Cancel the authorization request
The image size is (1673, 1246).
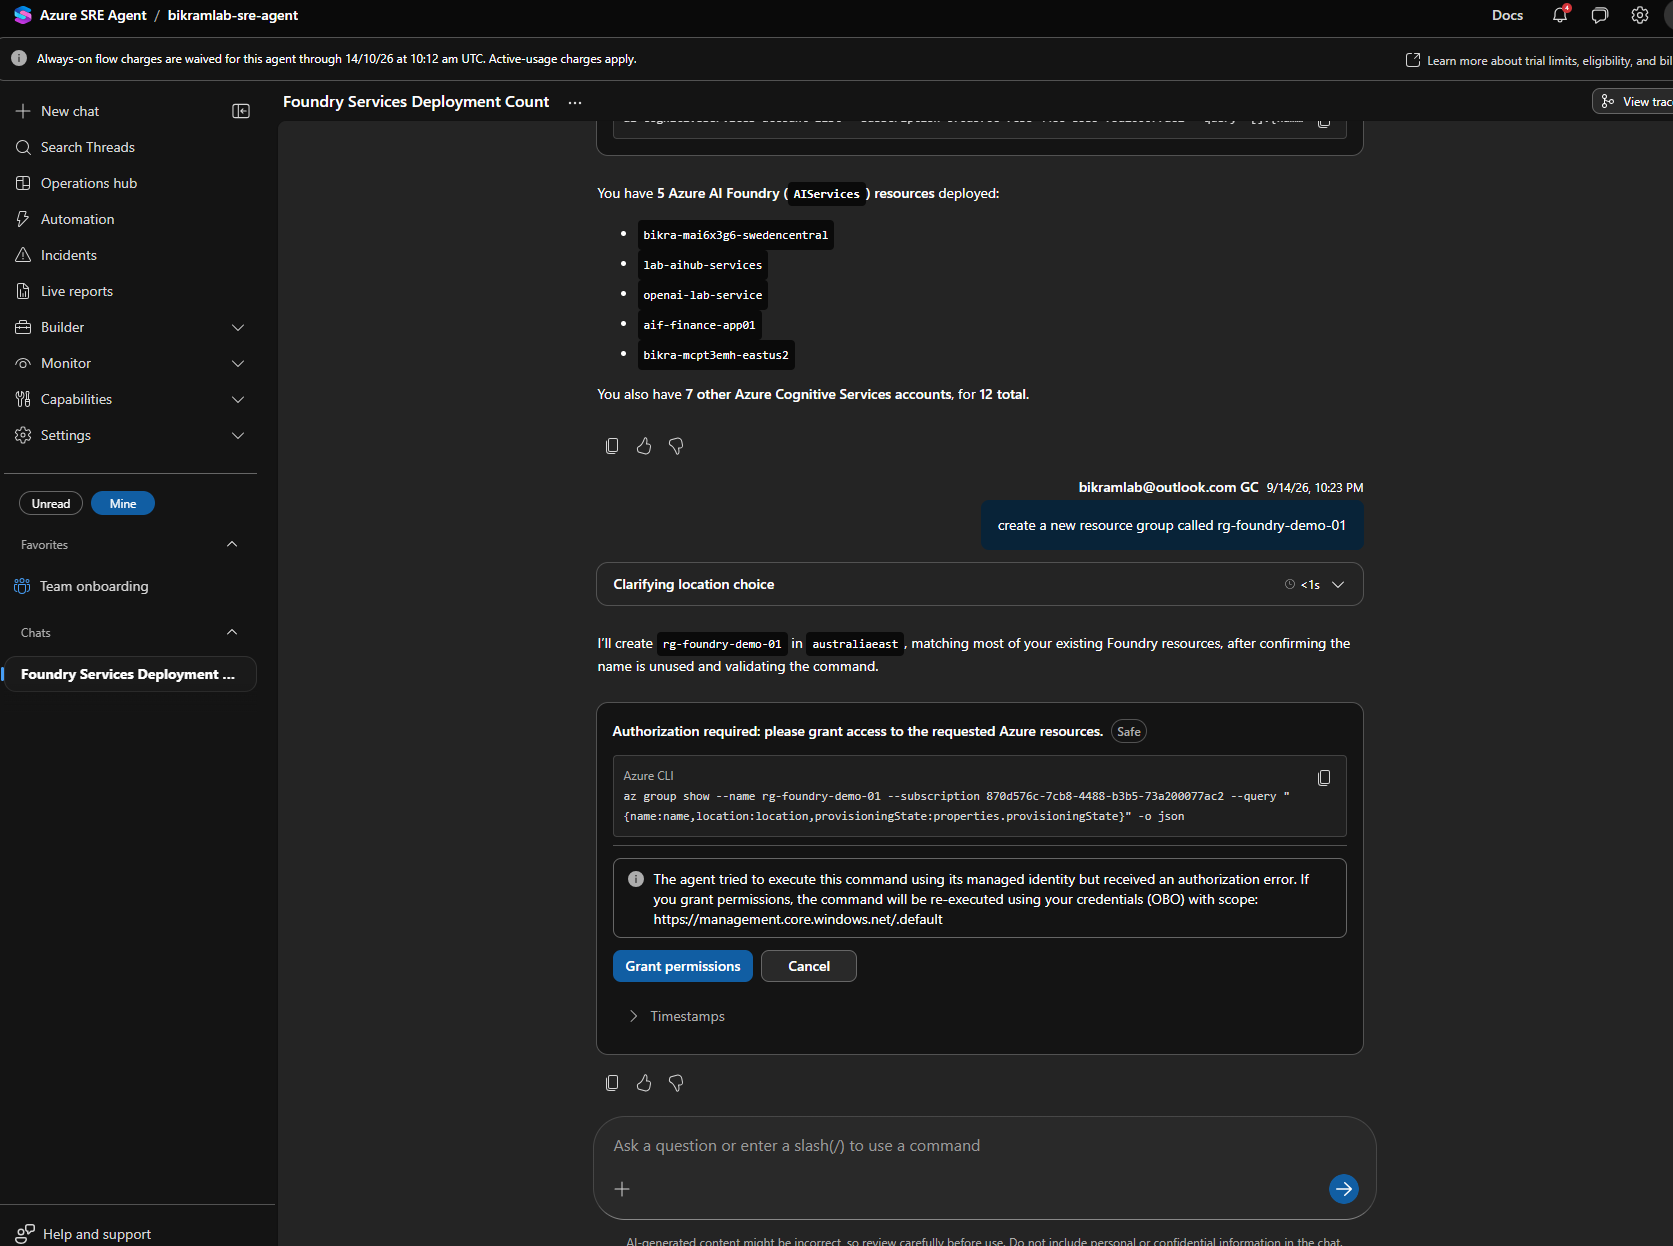point(809,966)
